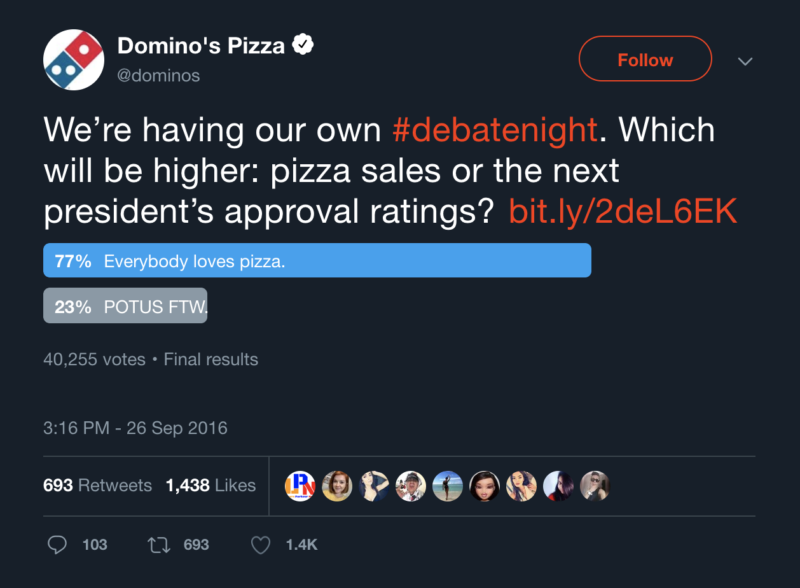Follow the Domino's Pizza account
The width and height of the screenshot is (800, 588).
(645, 60)
